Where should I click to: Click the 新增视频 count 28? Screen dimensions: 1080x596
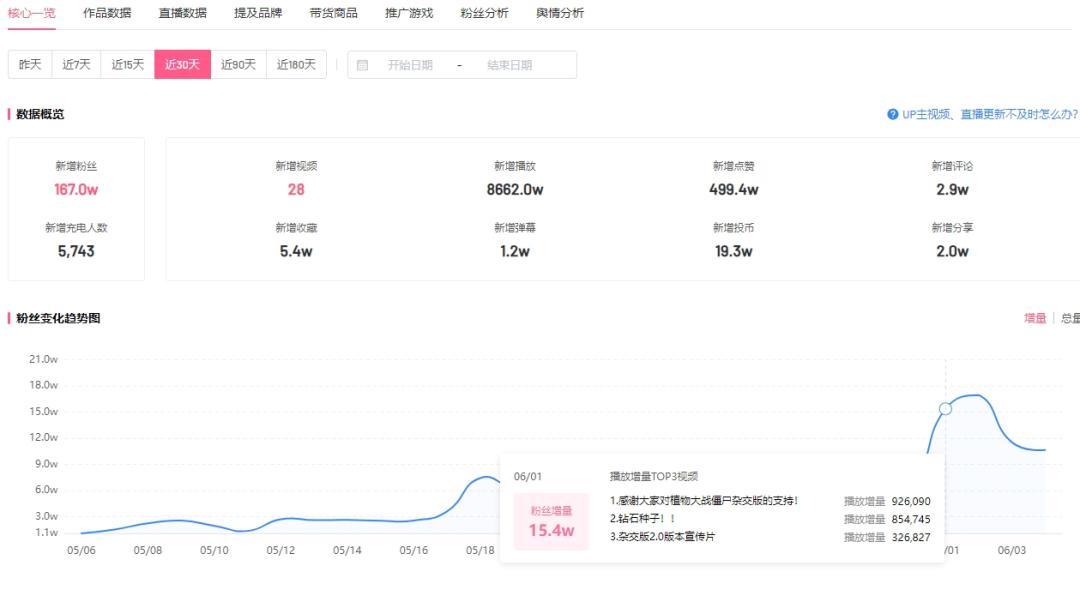pyautogui.click(x=296, y=189)
